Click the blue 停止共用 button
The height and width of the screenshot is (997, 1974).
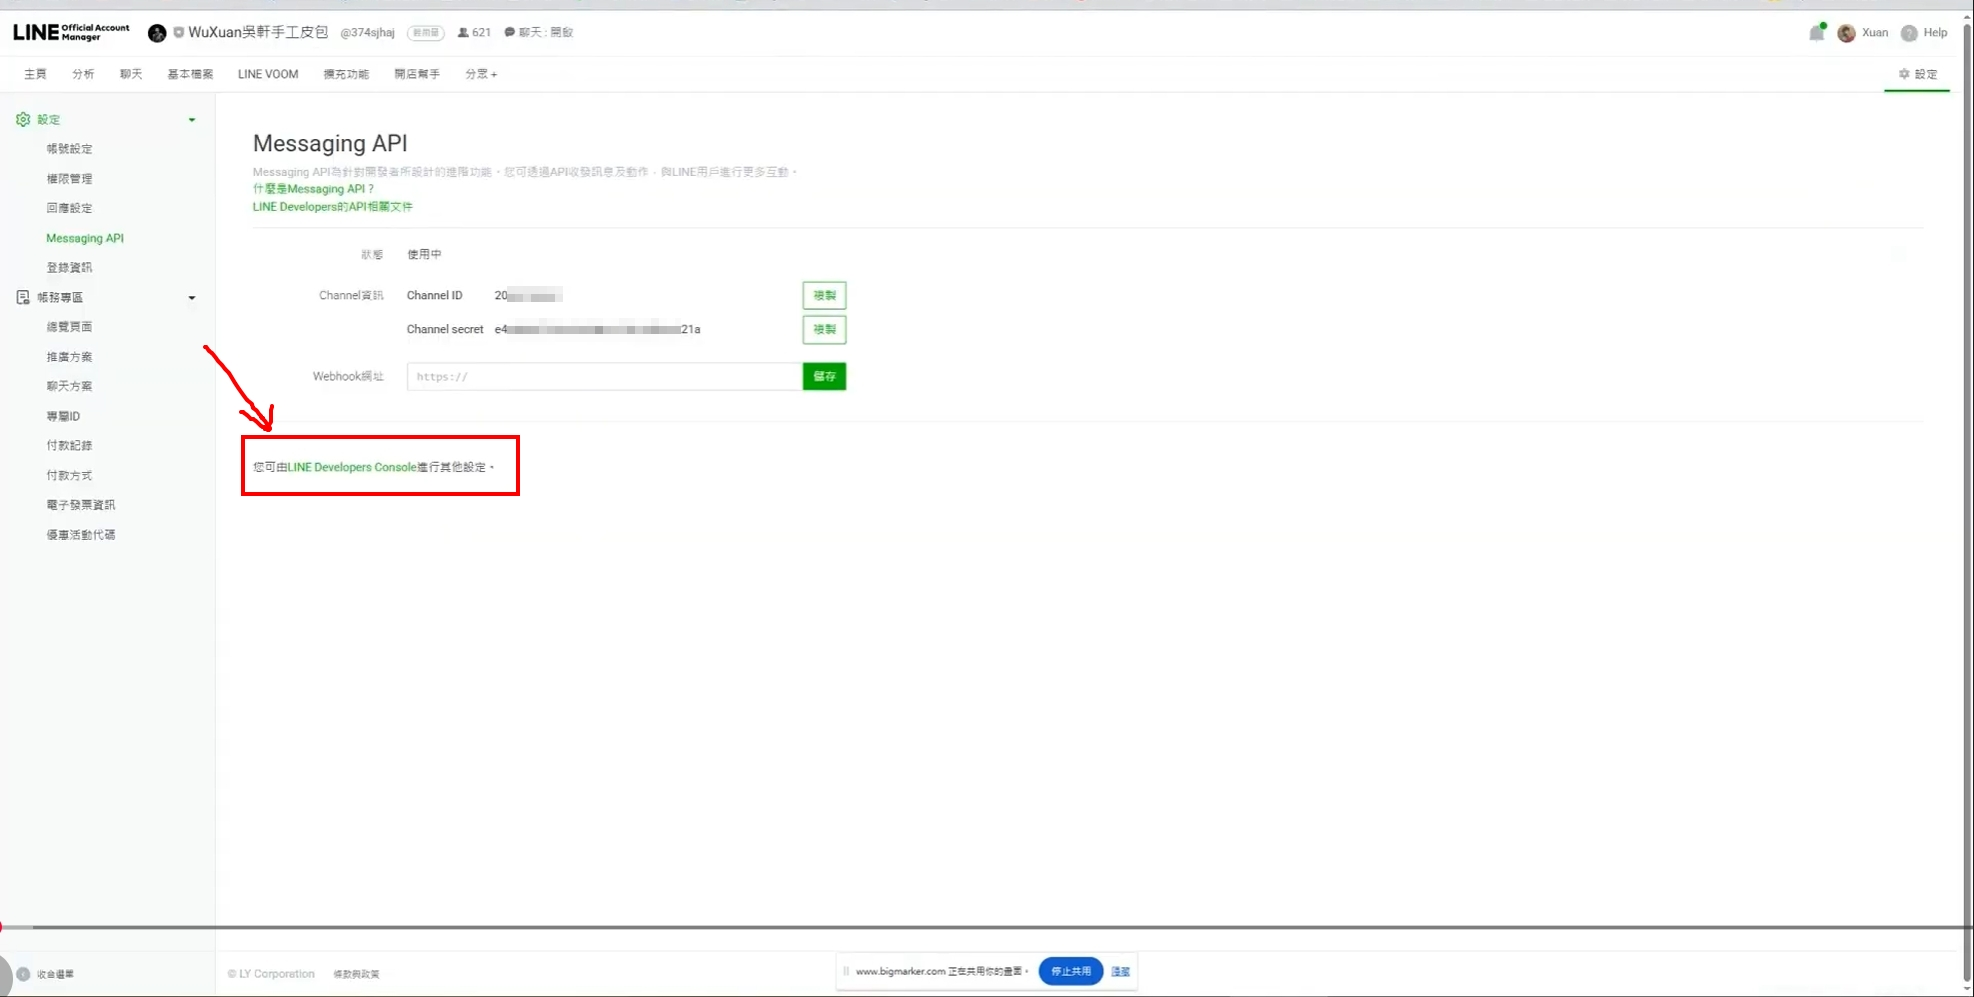(1071, 971)
